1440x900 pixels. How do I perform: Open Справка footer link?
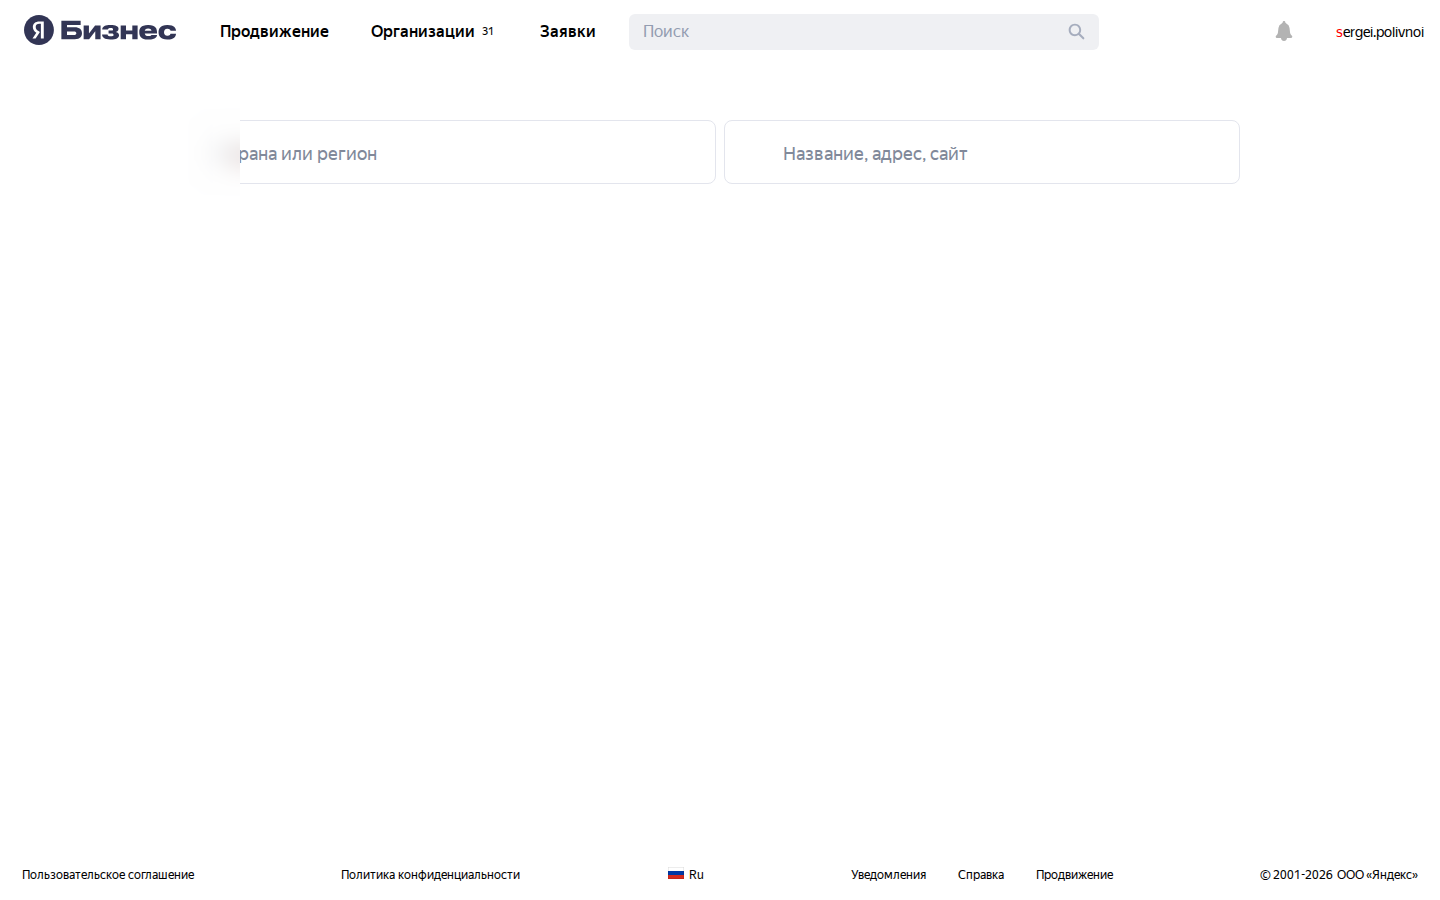[981, 875]
